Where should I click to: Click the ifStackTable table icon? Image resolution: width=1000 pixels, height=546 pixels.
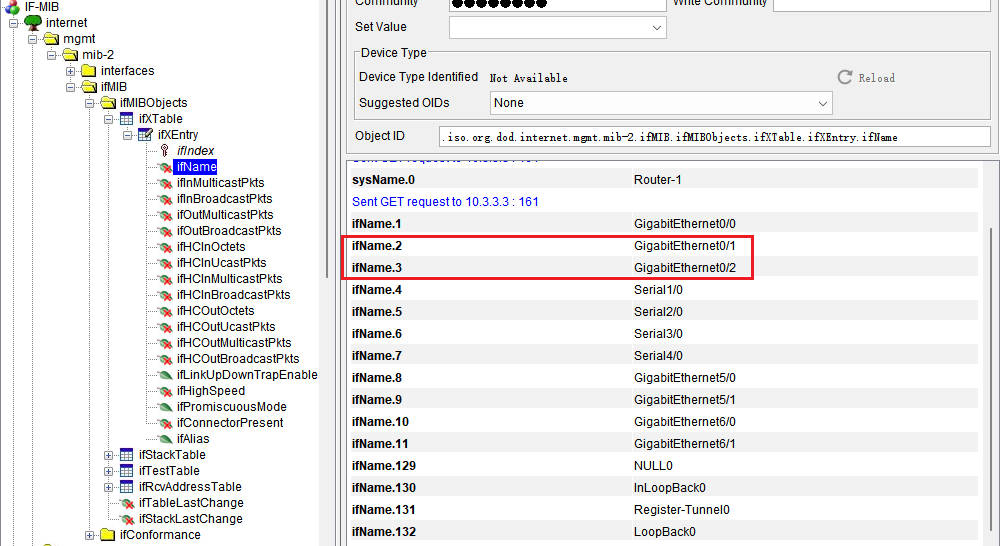click(x=127, y=455)
